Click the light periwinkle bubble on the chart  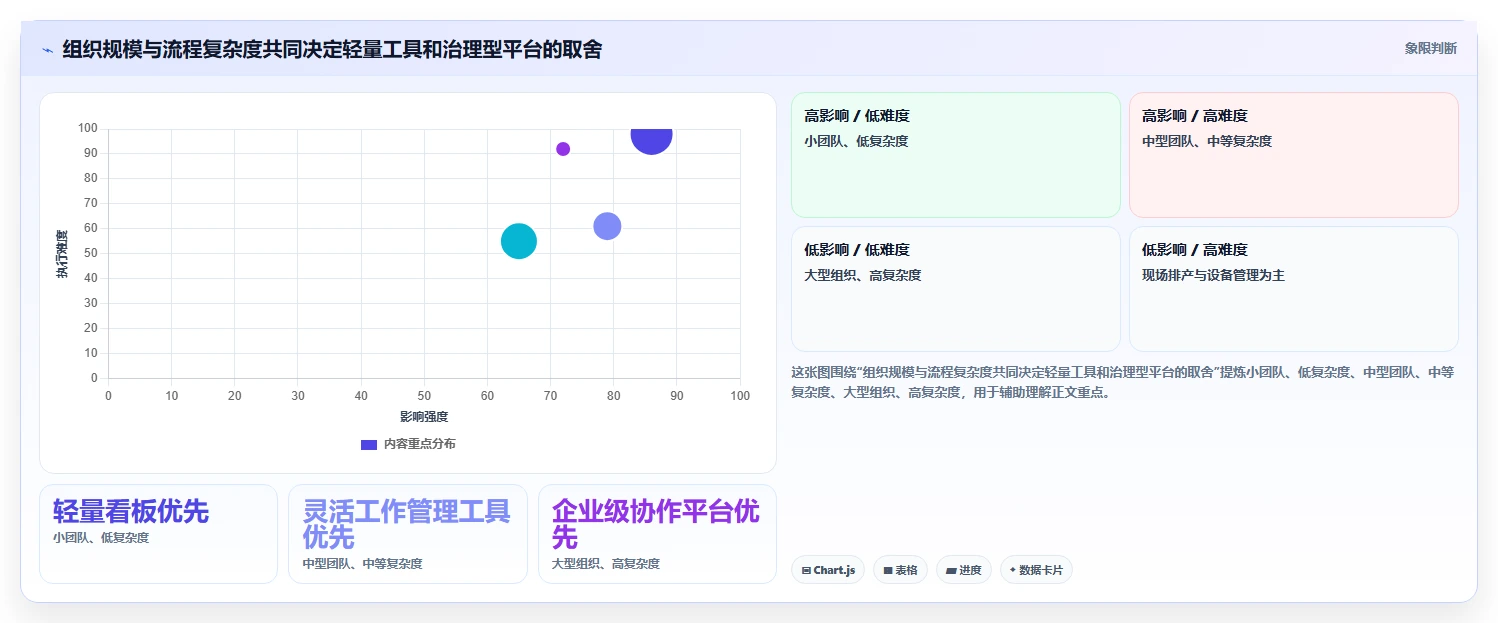(607, 226)
